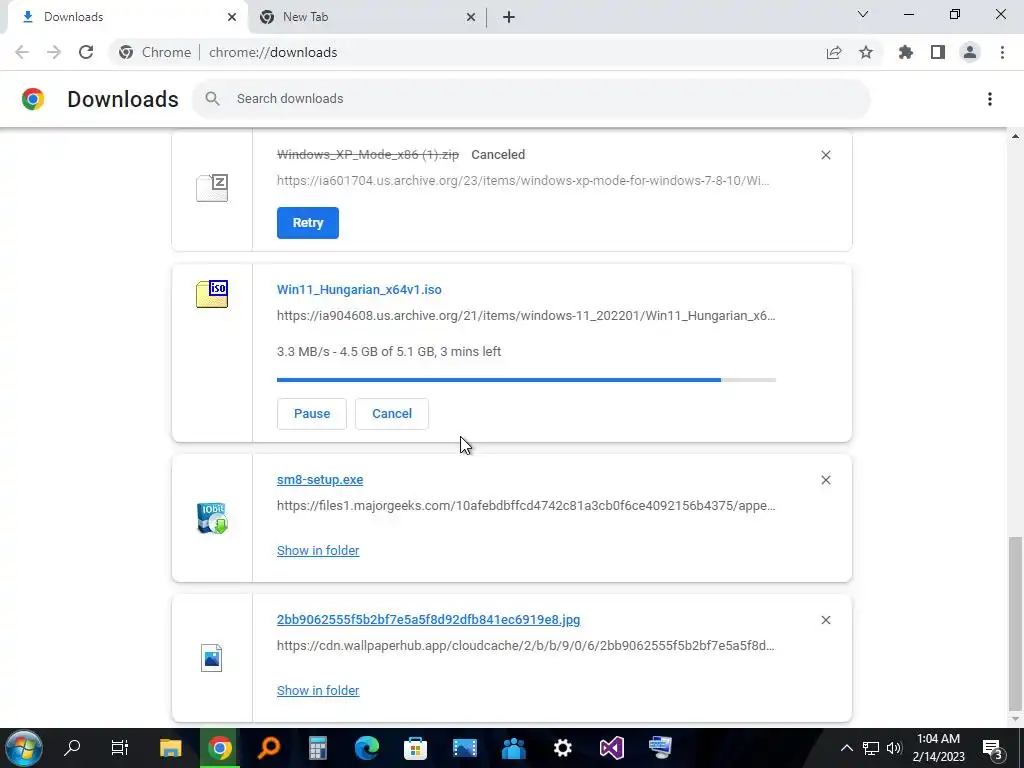Click the archive.org URL of Win11_Hungarian download
Viewport: 1024px width, 768px height.
tap(526, 315)
